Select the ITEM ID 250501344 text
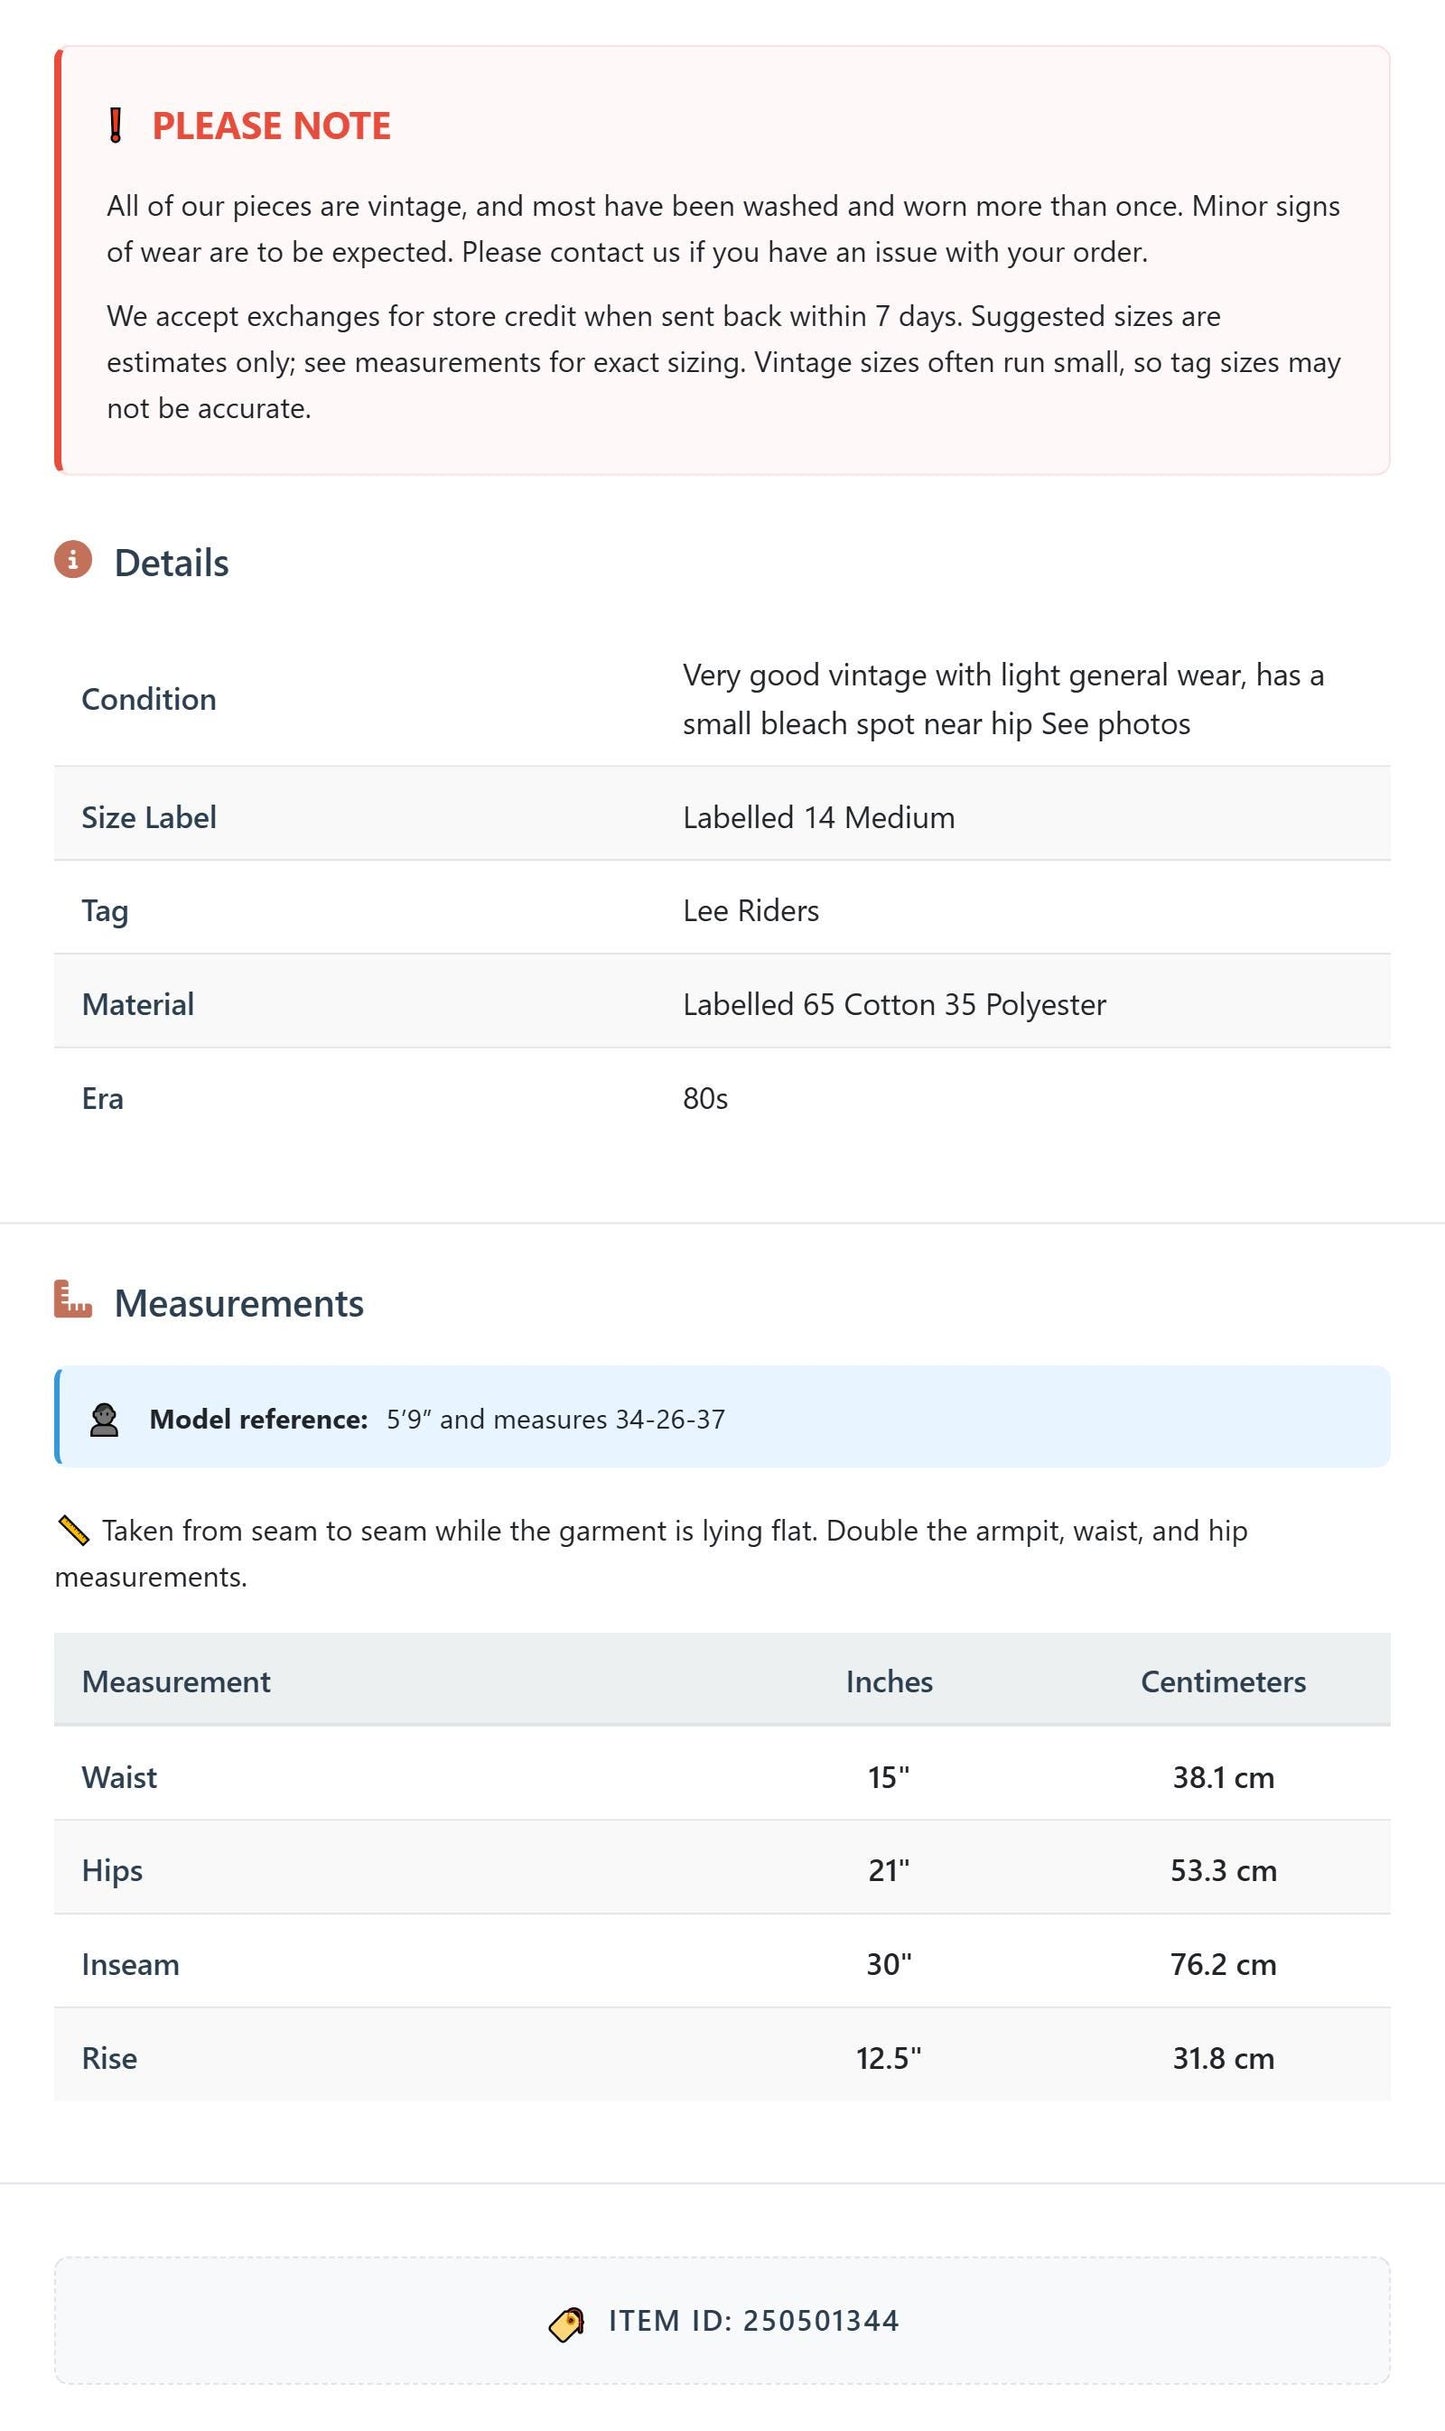 click(754, 2320)
